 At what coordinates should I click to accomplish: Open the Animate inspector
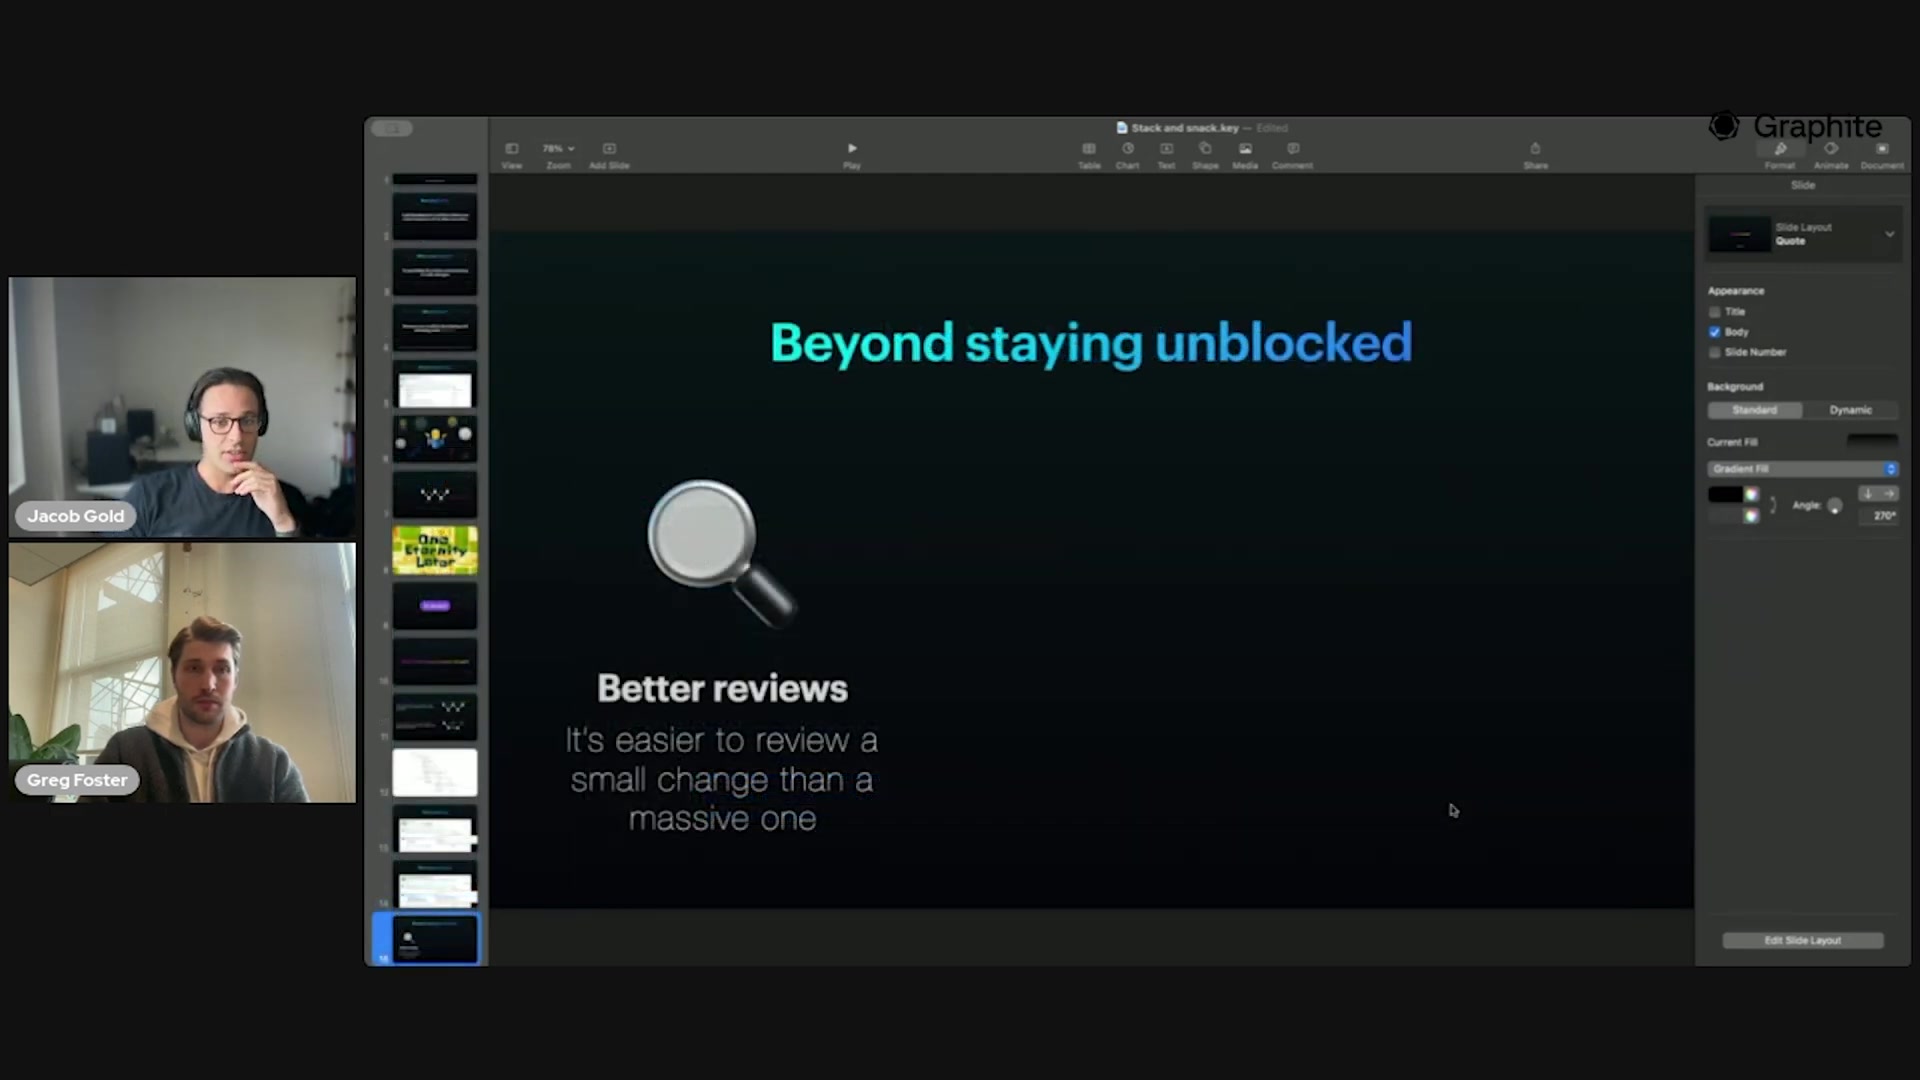tap(1831, 155)
